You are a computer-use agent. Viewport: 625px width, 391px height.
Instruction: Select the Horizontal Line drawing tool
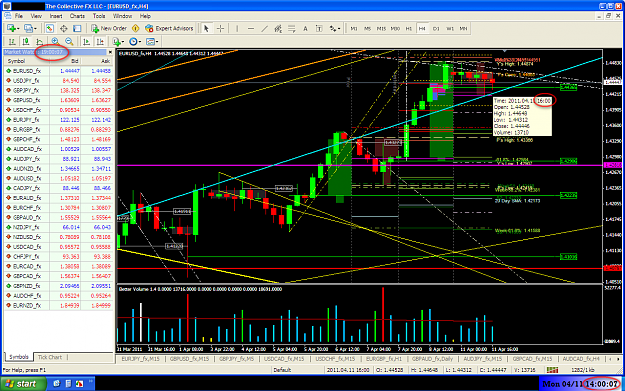point(251,28)
